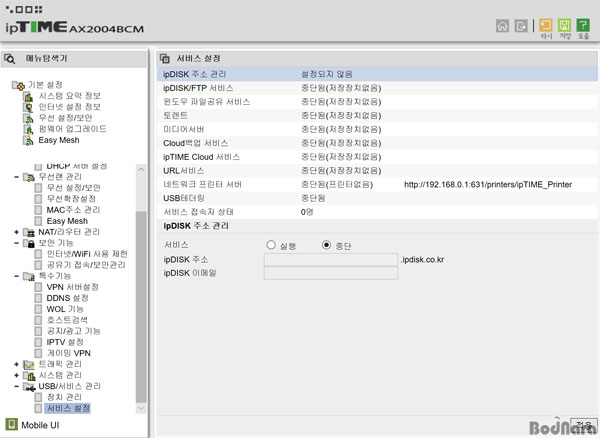Open IPTV 설정 menu item
This screenshot has width=600, height=438.
click(x=65, y=342)
